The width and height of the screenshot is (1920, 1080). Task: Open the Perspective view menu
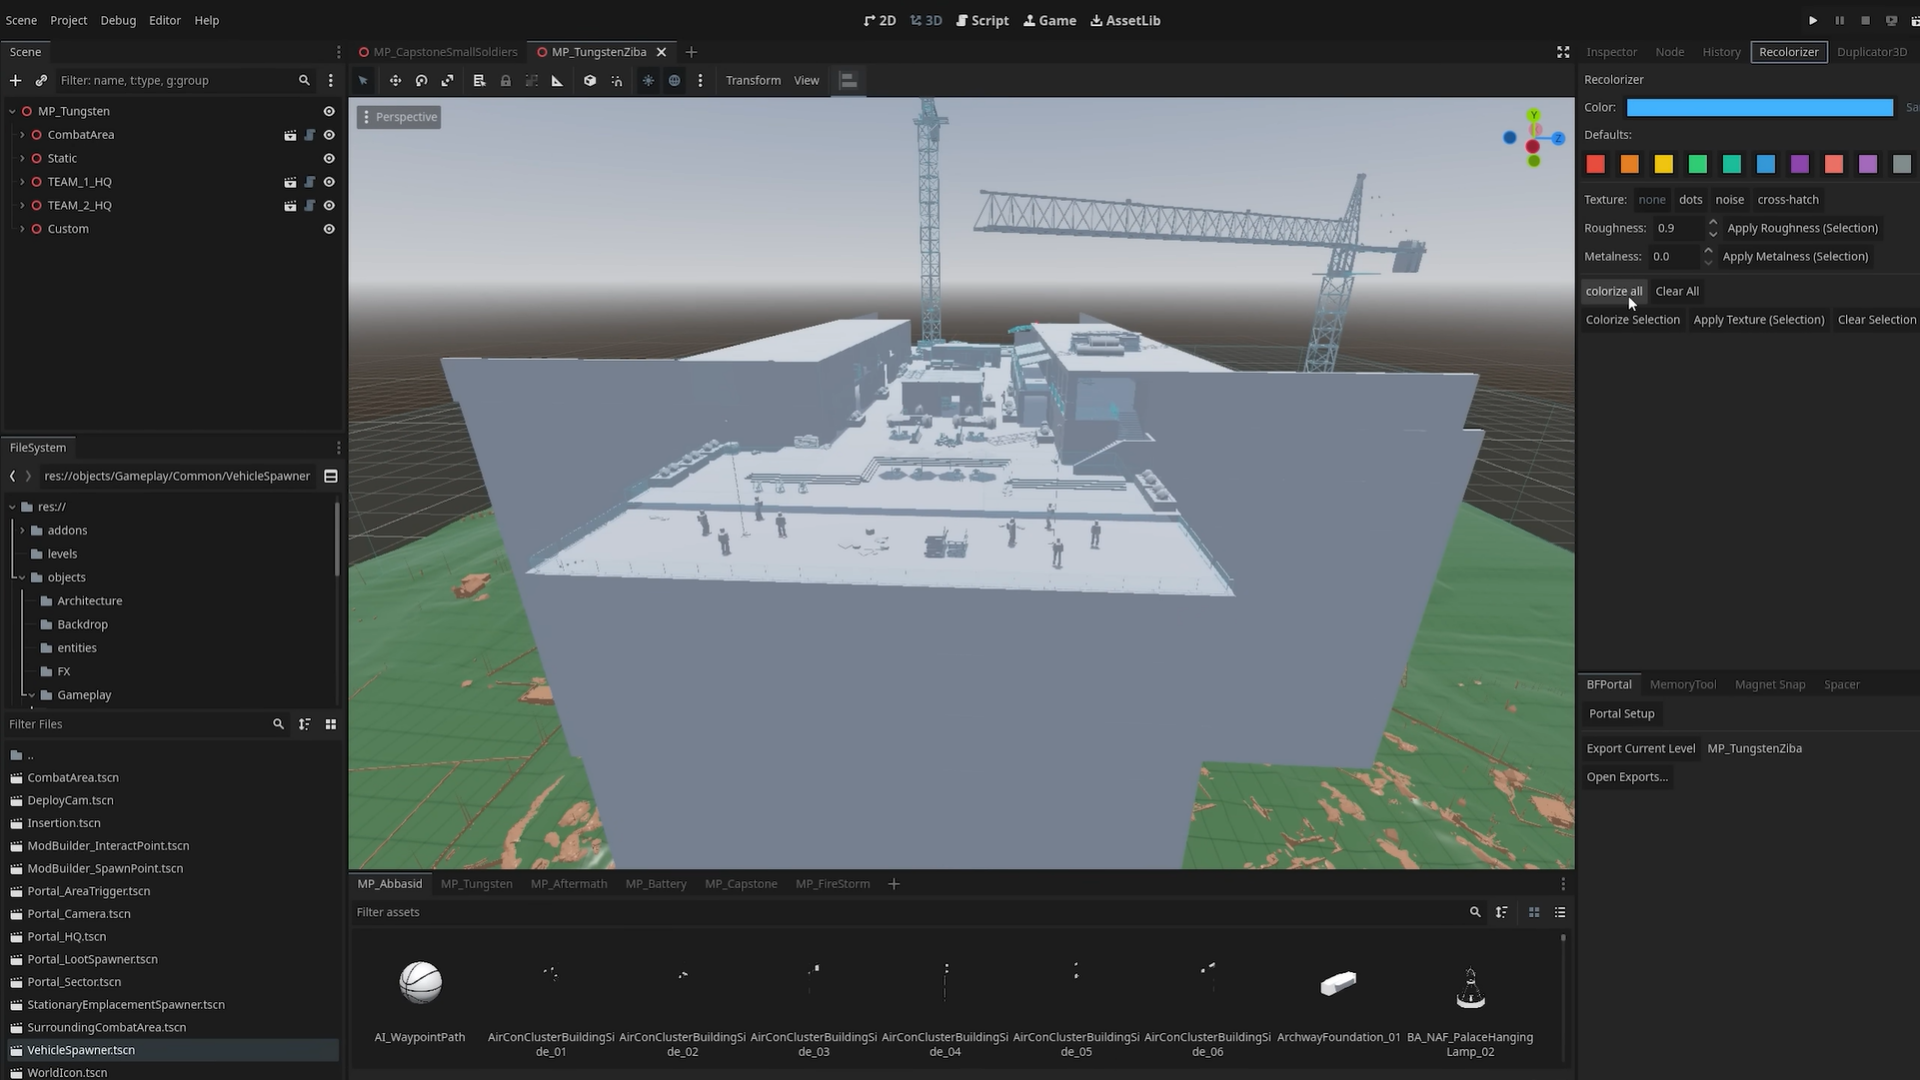point(399,117)
